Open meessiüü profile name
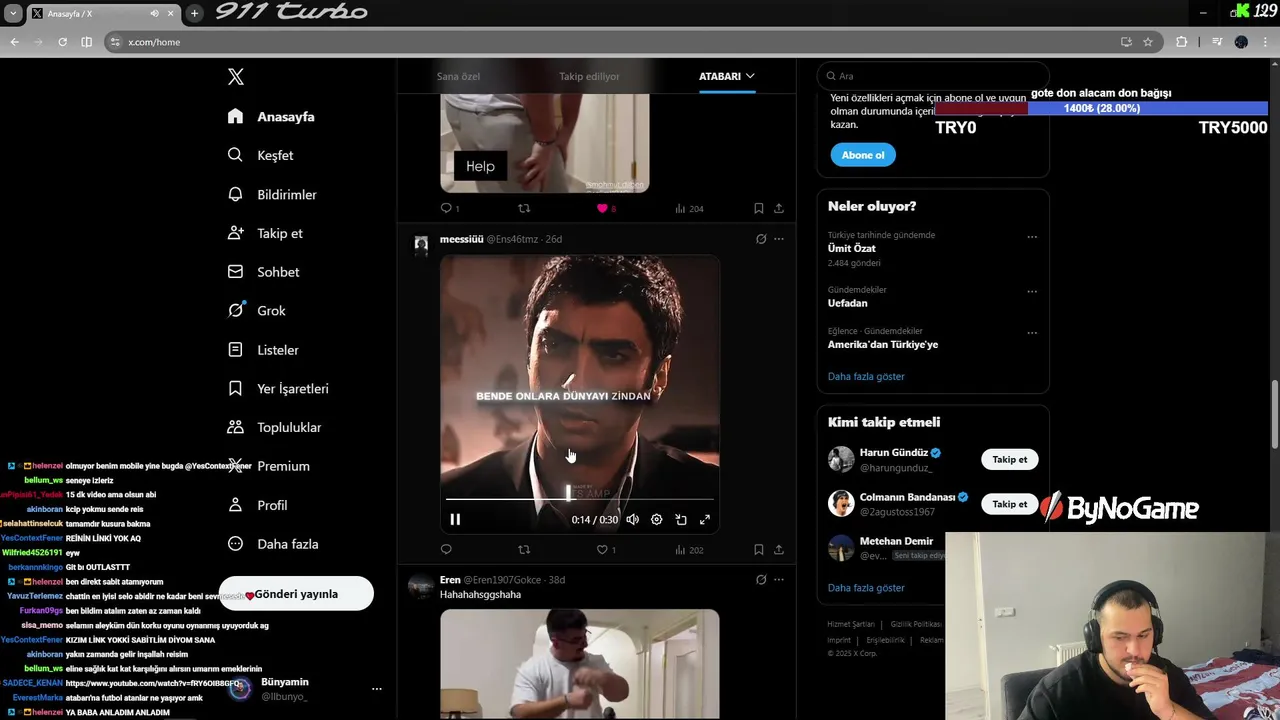1280x720 pixels. coord(461,239)
